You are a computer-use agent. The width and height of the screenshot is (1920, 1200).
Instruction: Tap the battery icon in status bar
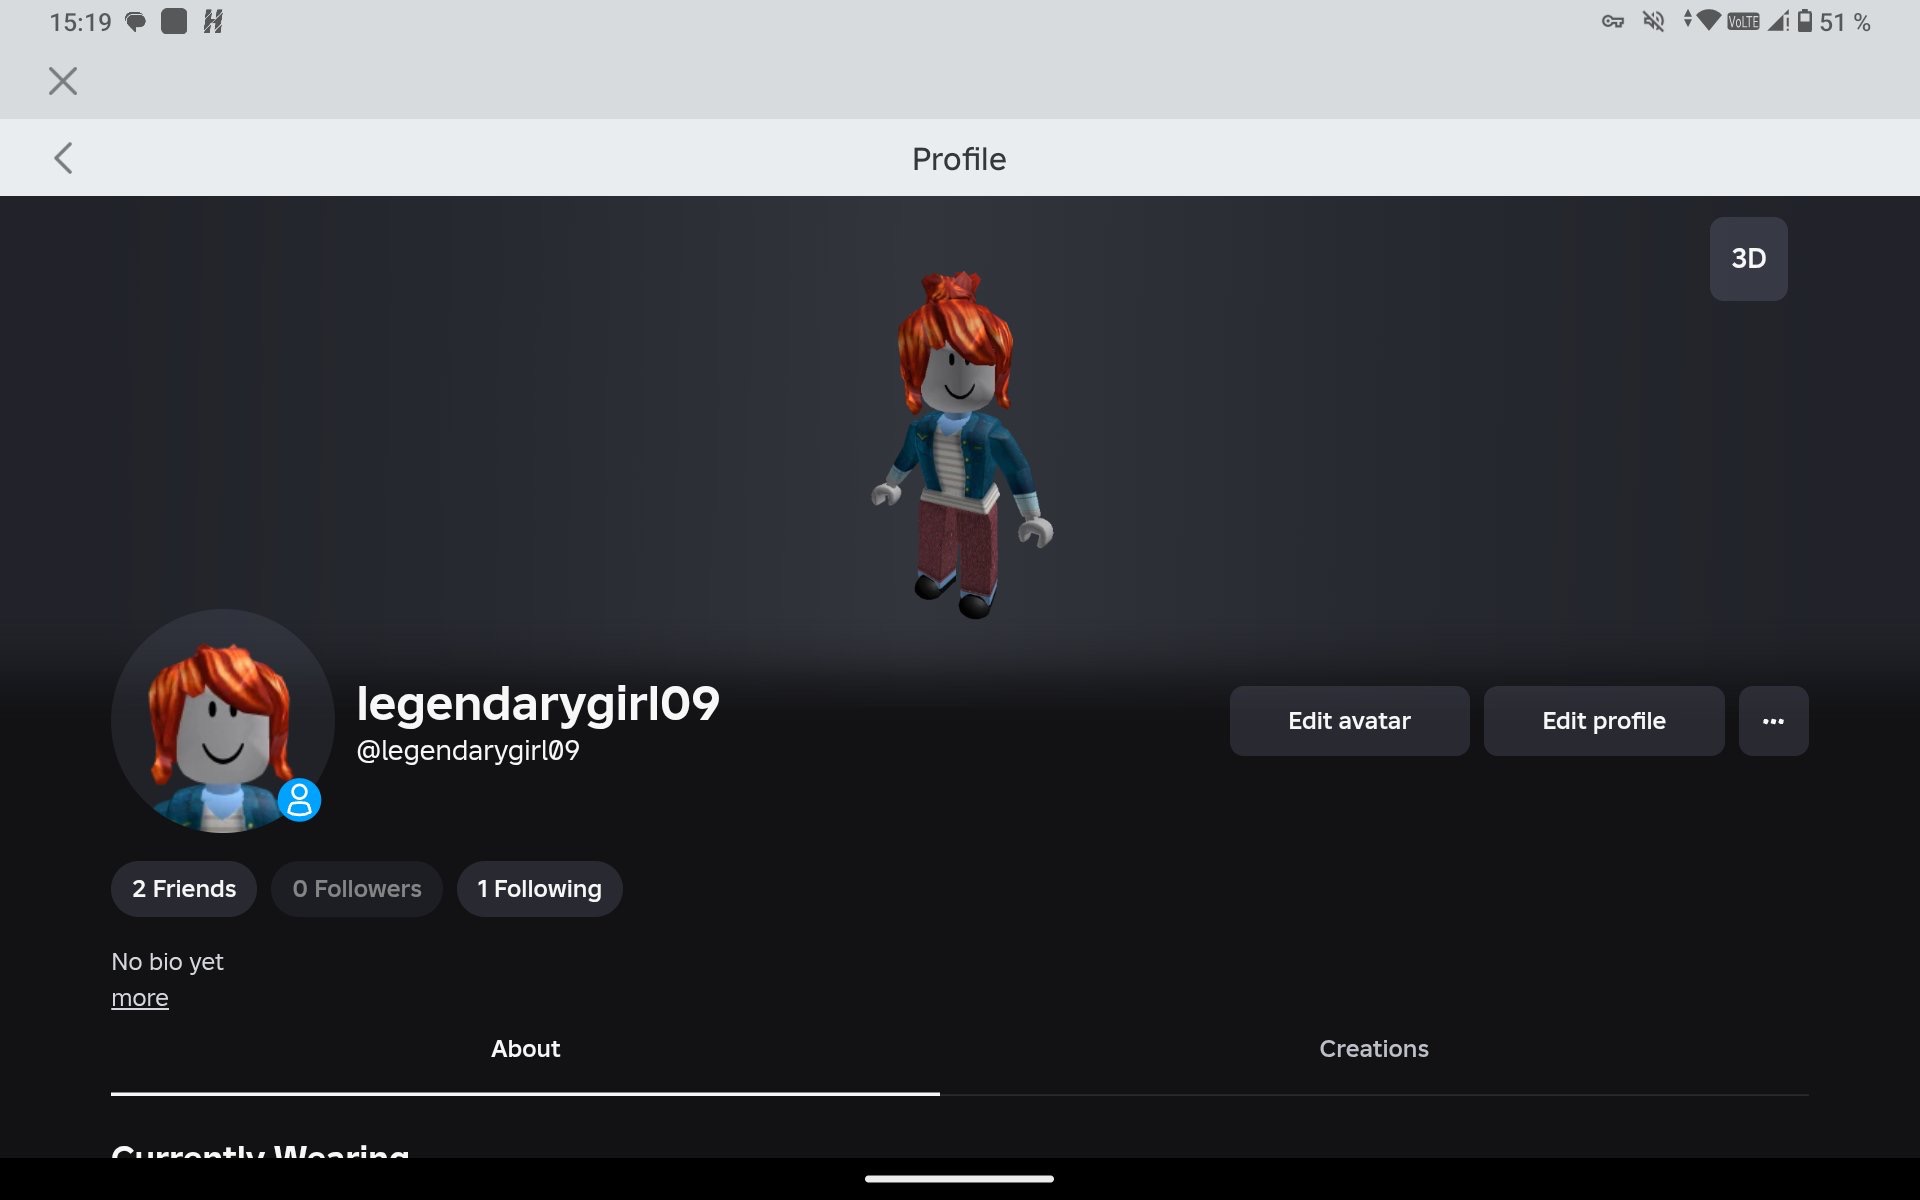tap(1805, 21)
